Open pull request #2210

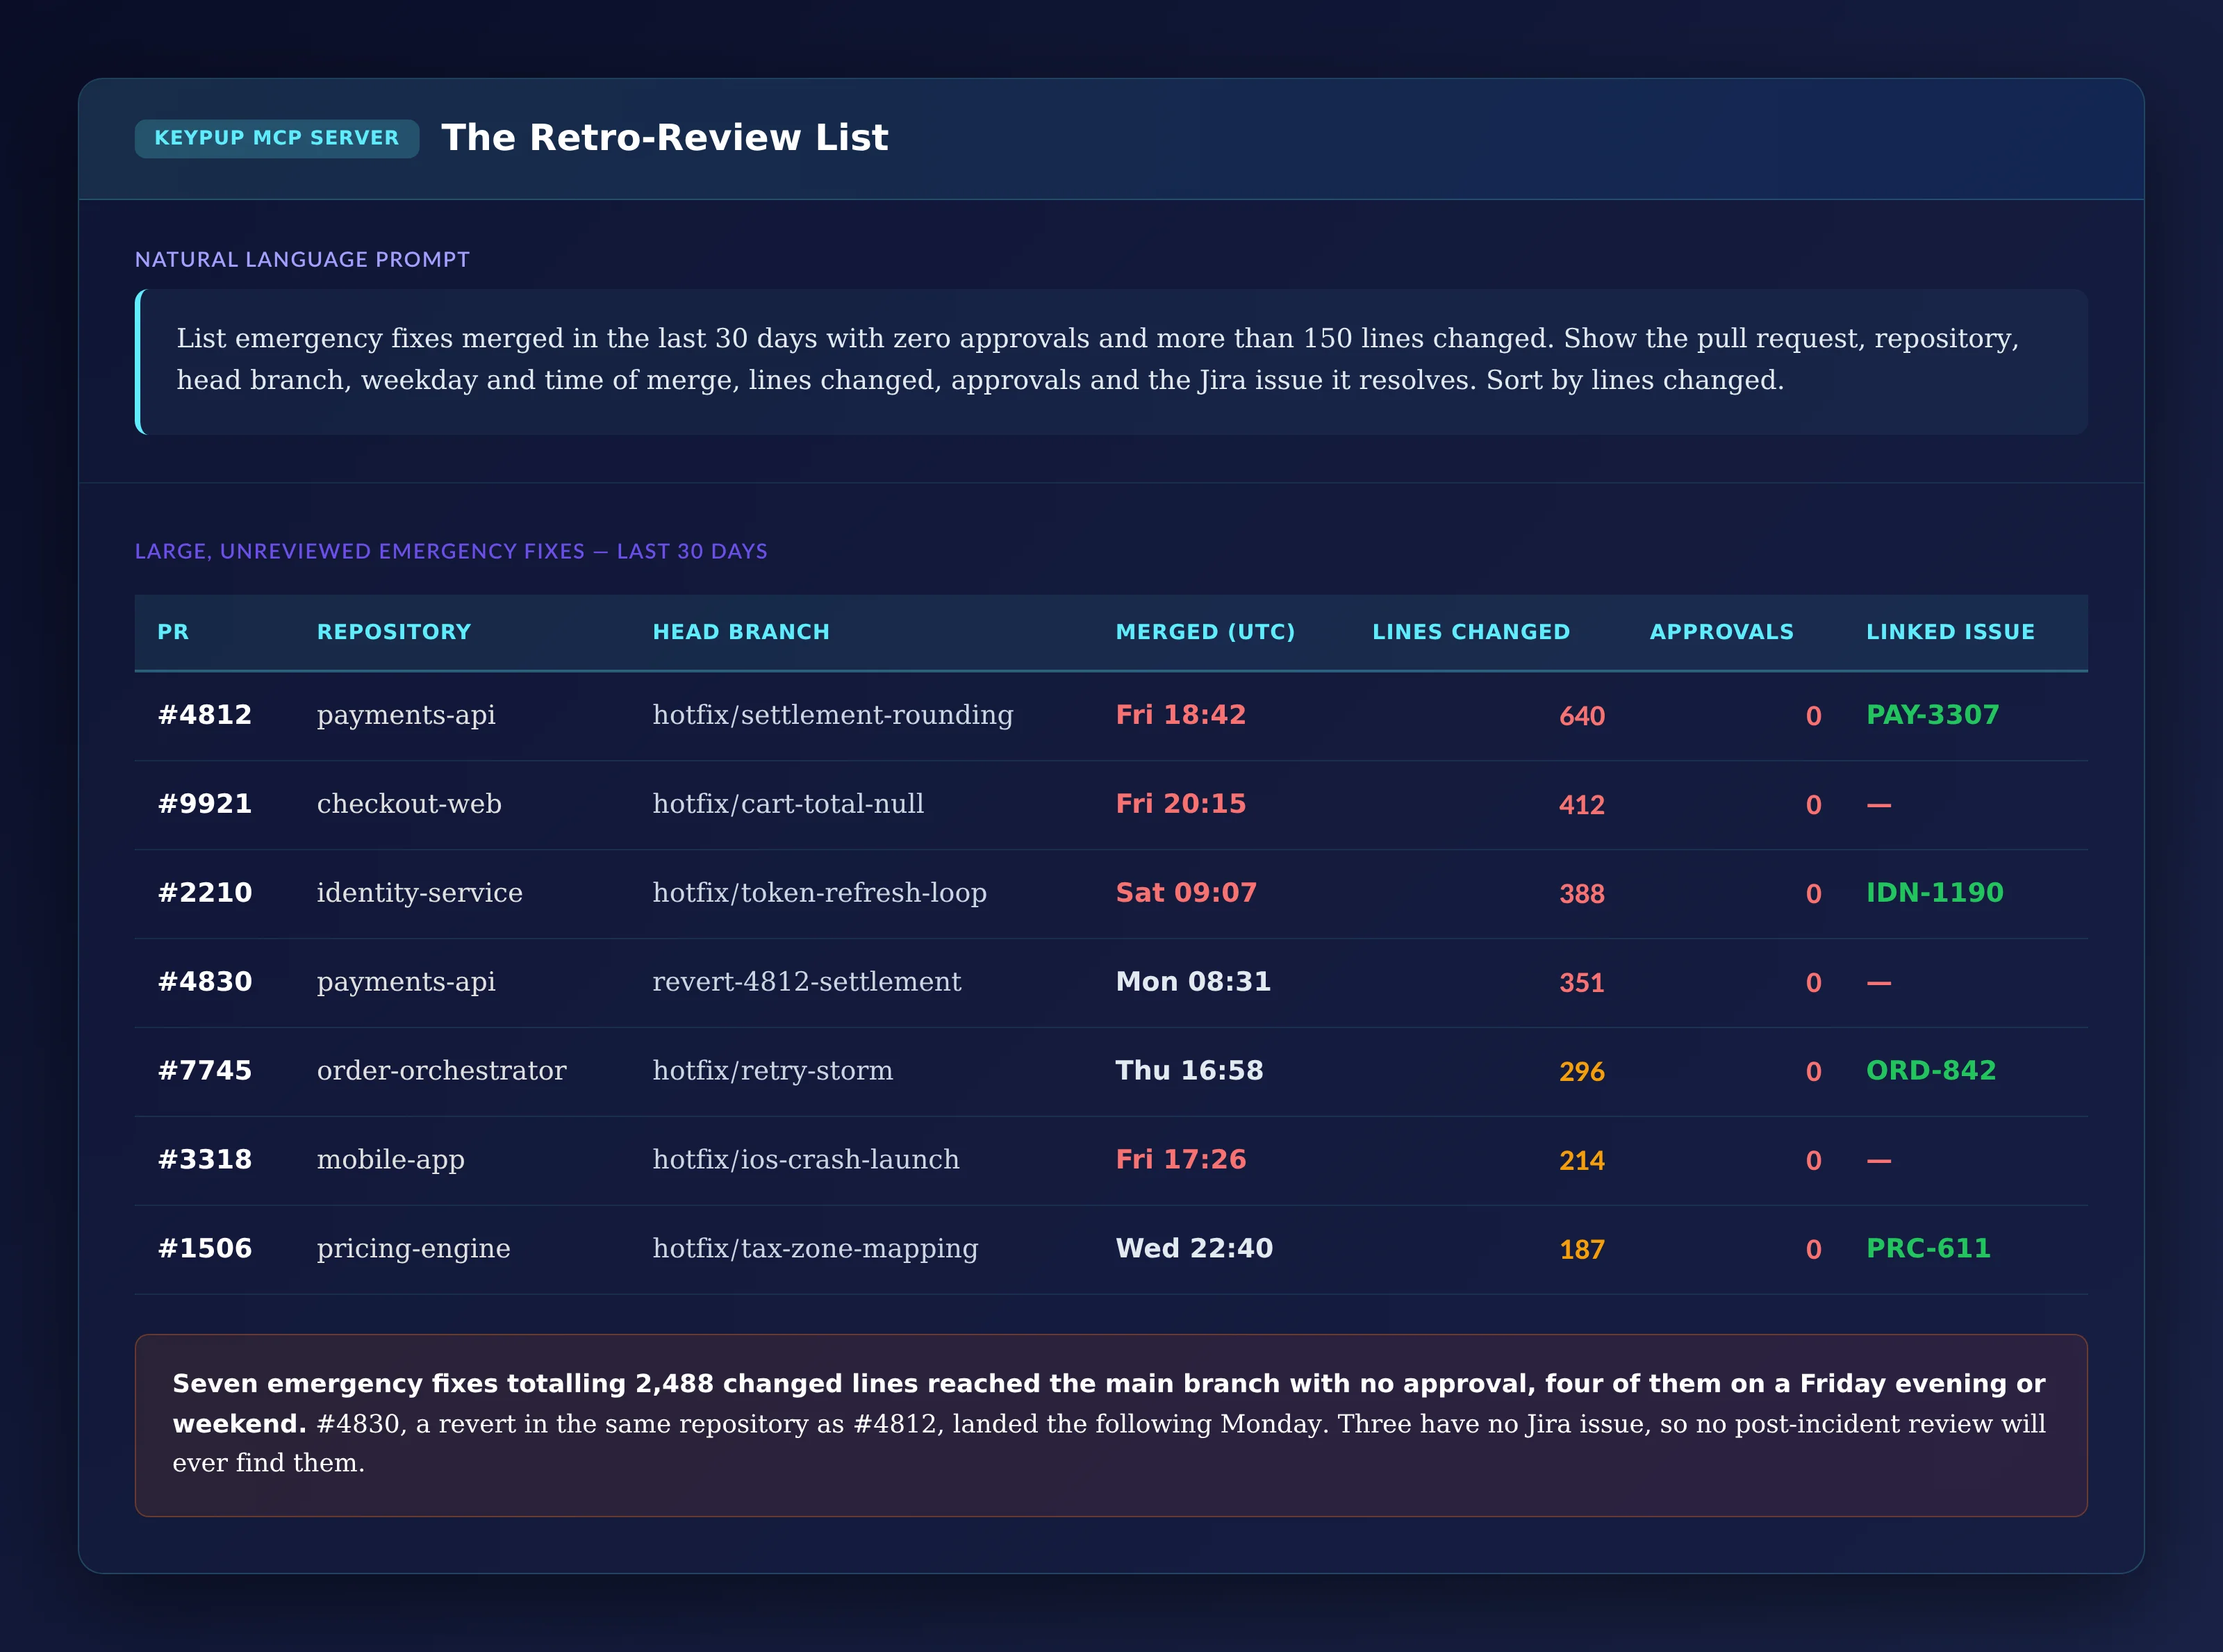[205, 893]
